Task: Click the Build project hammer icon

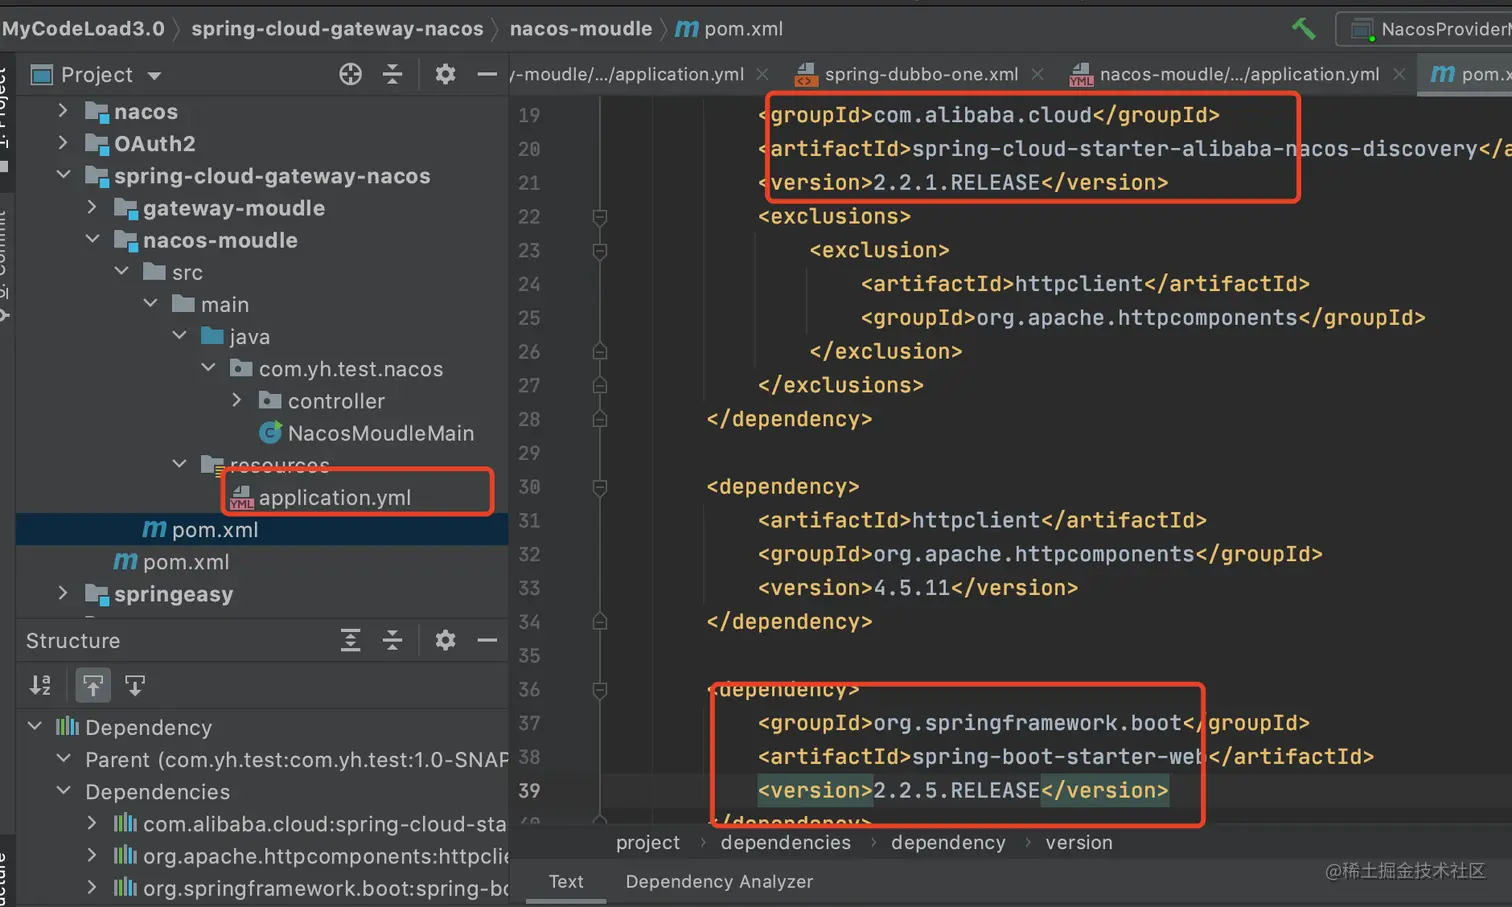Action: pyautogui.click(x=1303, y=28)
